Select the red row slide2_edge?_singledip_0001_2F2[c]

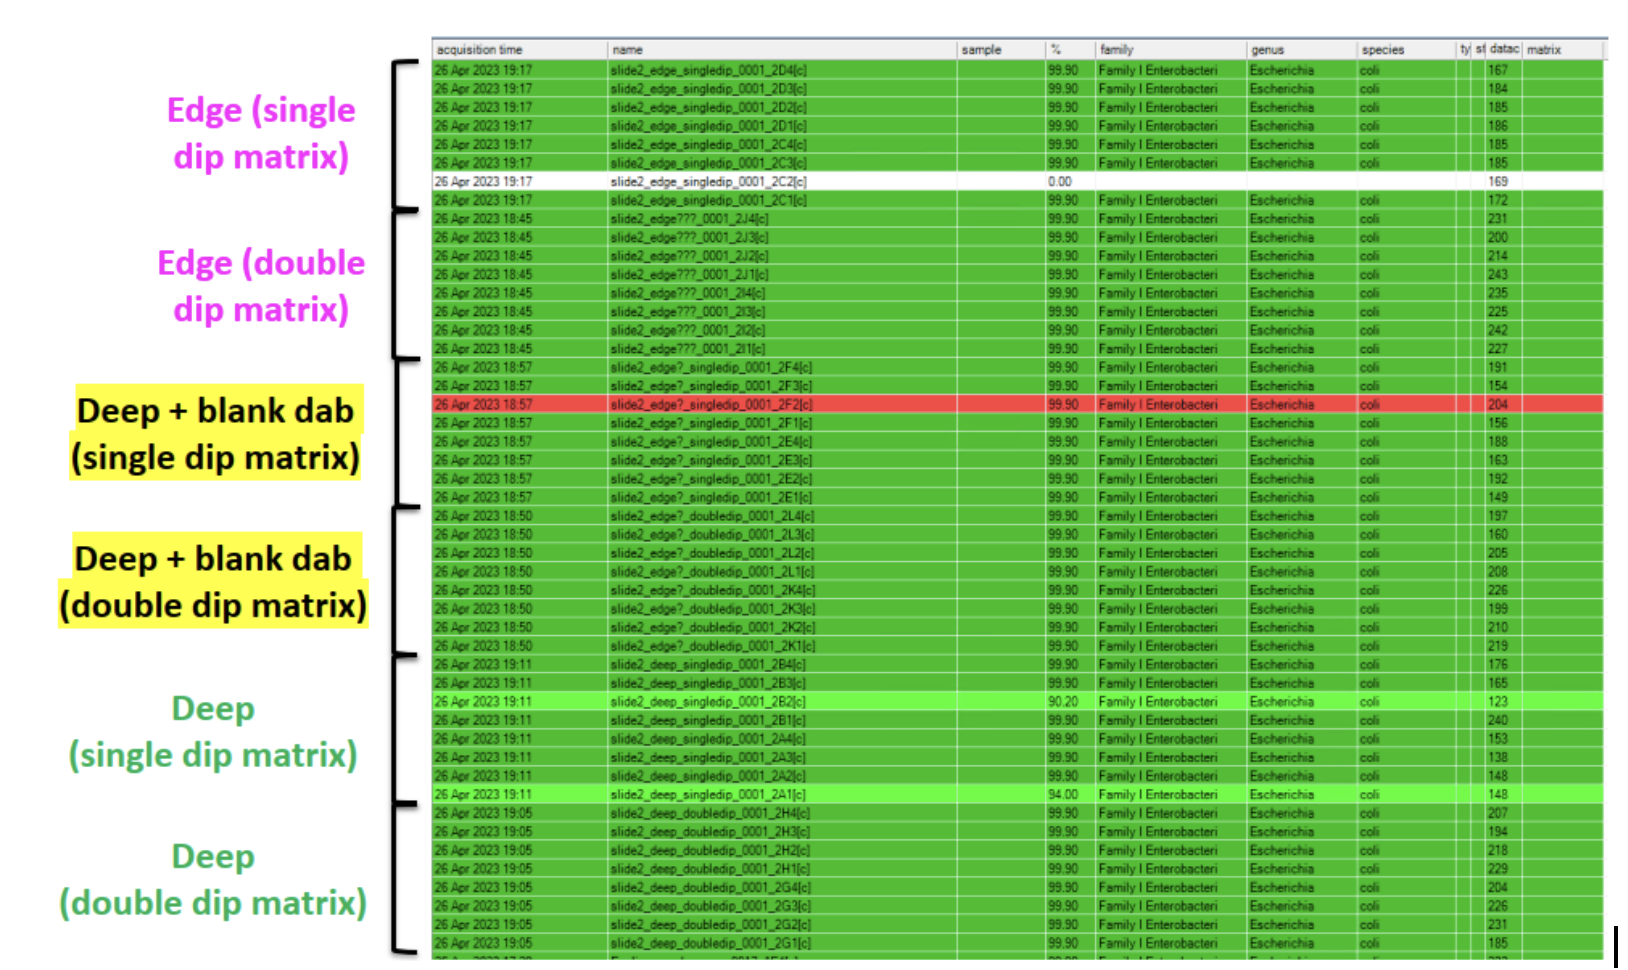[1018, 404]
